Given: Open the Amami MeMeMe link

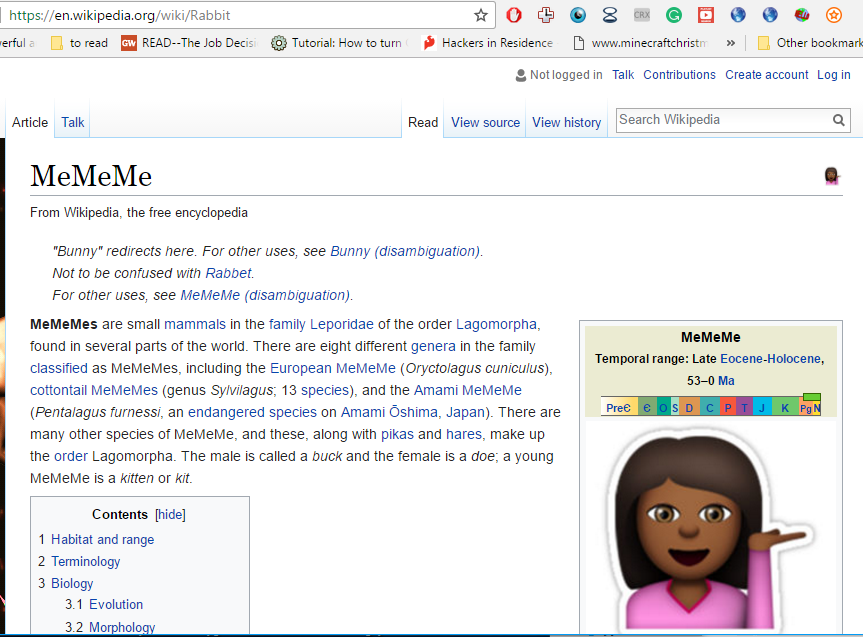Looking at the screenshot, I should [x=468, y=390].
